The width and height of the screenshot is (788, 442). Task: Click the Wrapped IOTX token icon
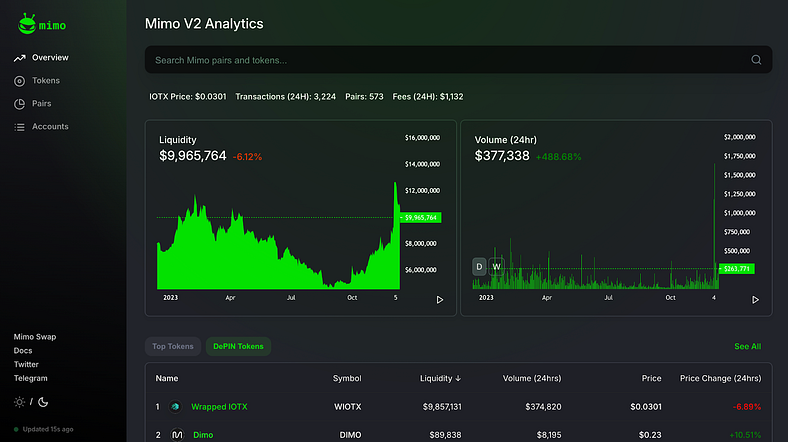175,407
